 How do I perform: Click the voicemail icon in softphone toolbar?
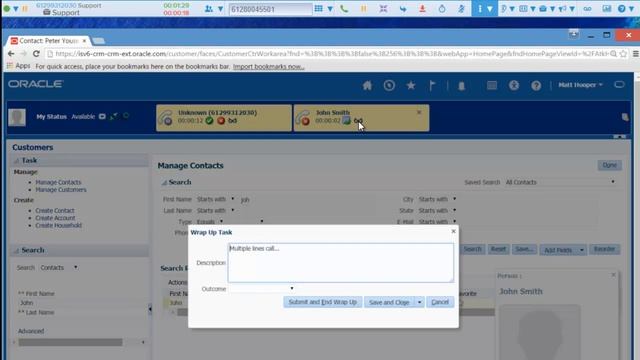587,9
